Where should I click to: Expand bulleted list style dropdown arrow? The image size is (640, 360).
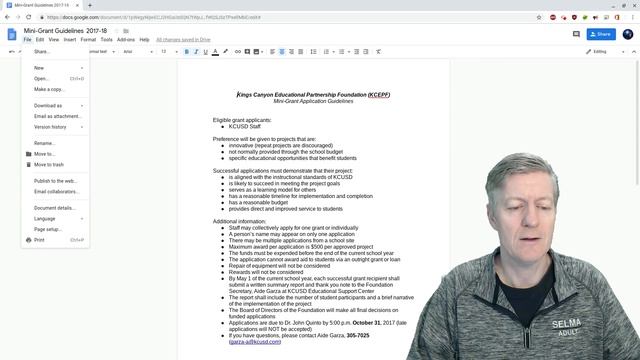coord(349,52)
